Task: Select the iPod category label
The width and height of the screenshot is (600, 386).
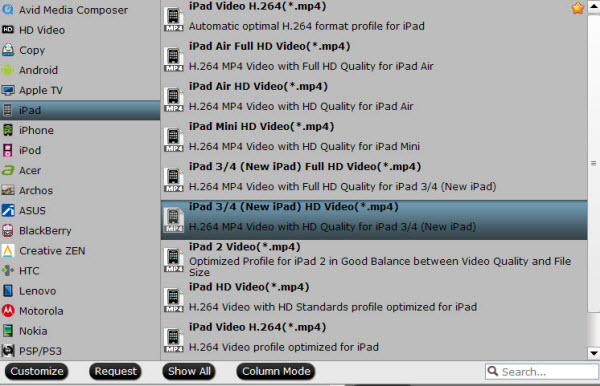Action: 30,150
